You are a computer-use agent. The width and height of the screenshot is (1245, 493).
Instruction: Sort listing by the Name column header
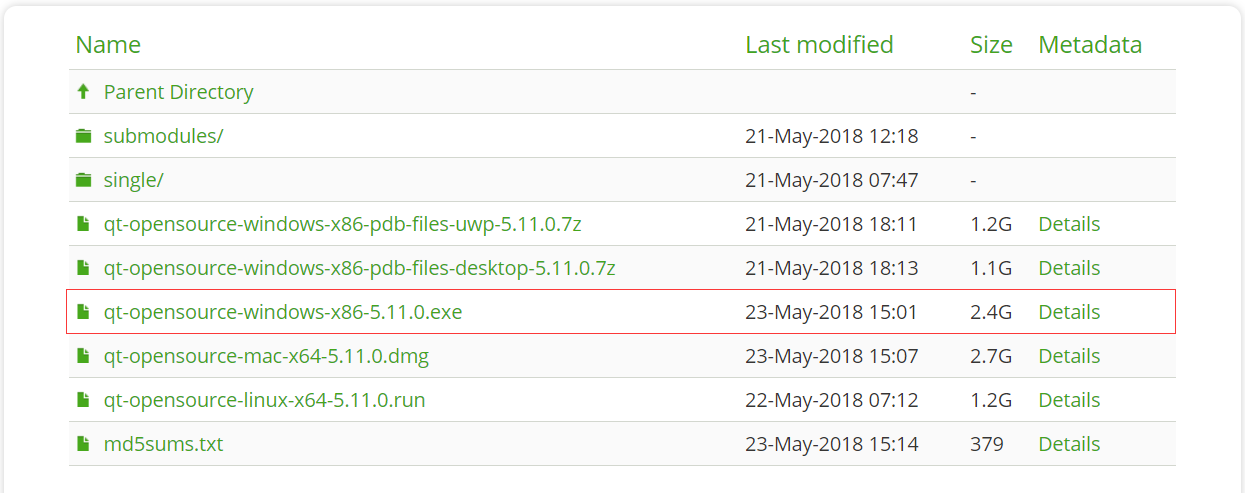(x=108, y=45)
